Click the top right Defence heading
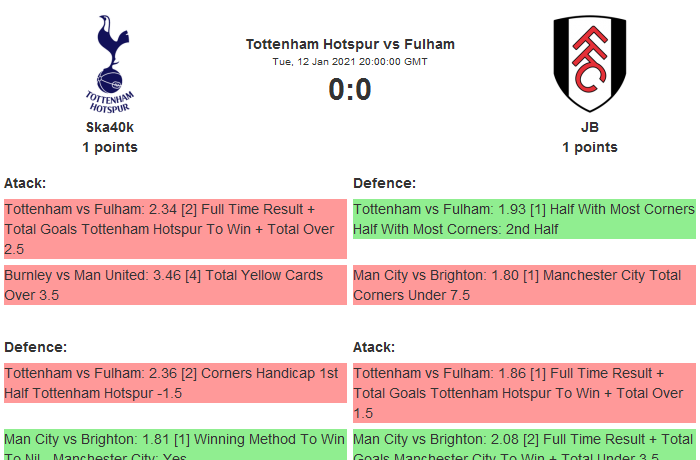700x460 pixels. (x=384, y=183)
